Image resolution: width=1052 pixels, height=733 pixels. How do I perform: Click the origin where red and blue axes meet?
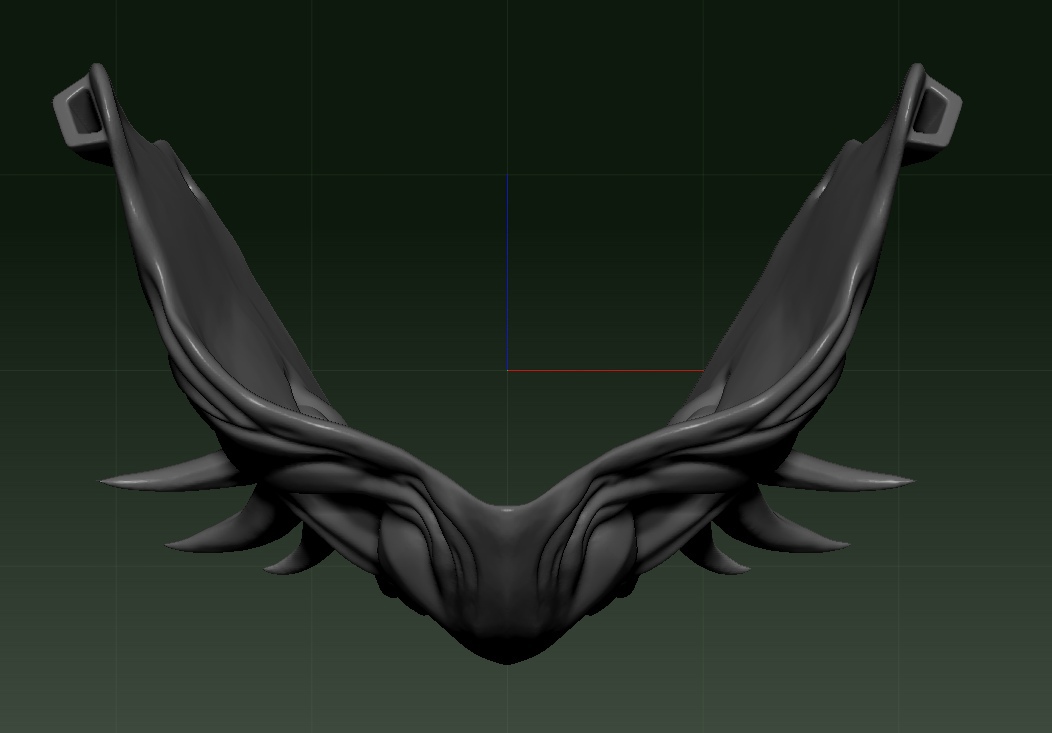coord(507,370)
